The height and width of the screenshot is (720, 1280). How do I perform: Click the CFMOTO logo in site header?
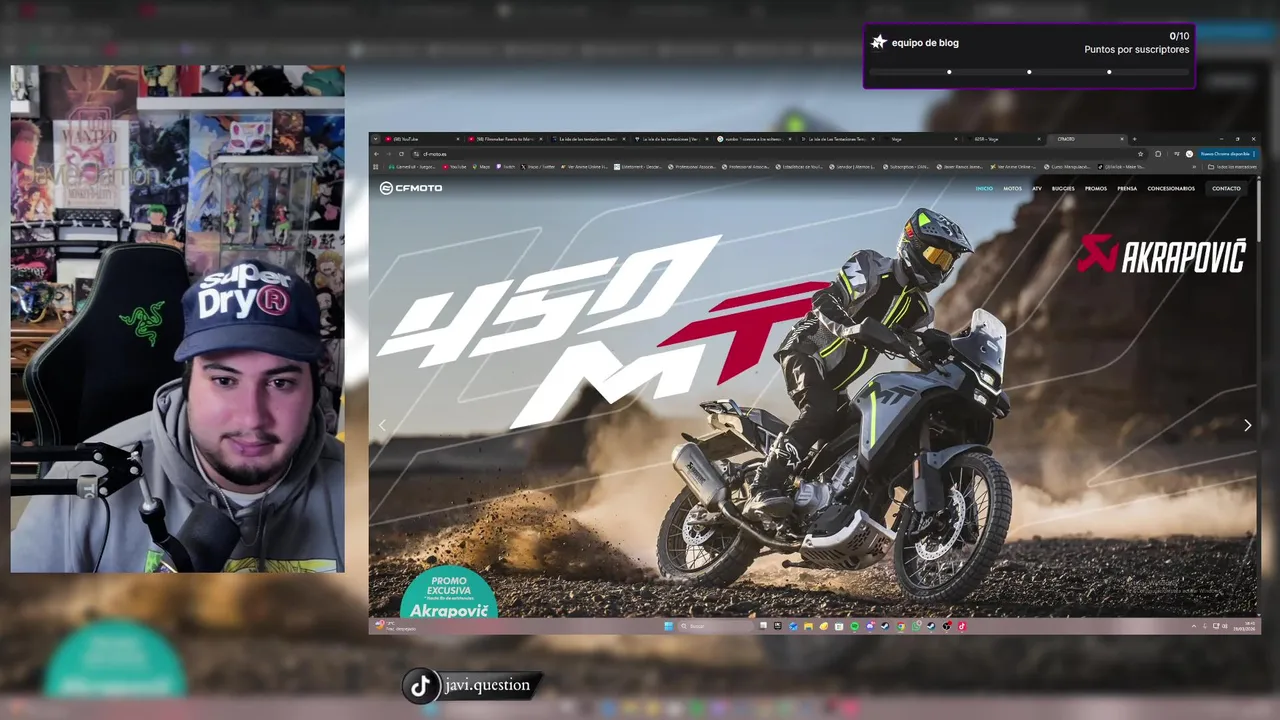pyautogui.click(x=410, y=188)
